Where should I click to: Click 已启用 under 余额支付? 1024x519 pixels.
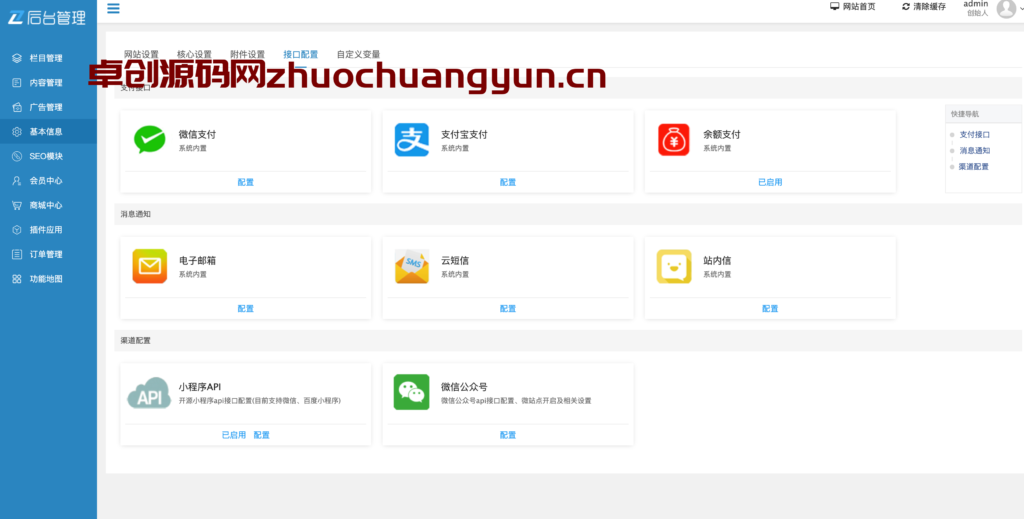tap(770, 183)
